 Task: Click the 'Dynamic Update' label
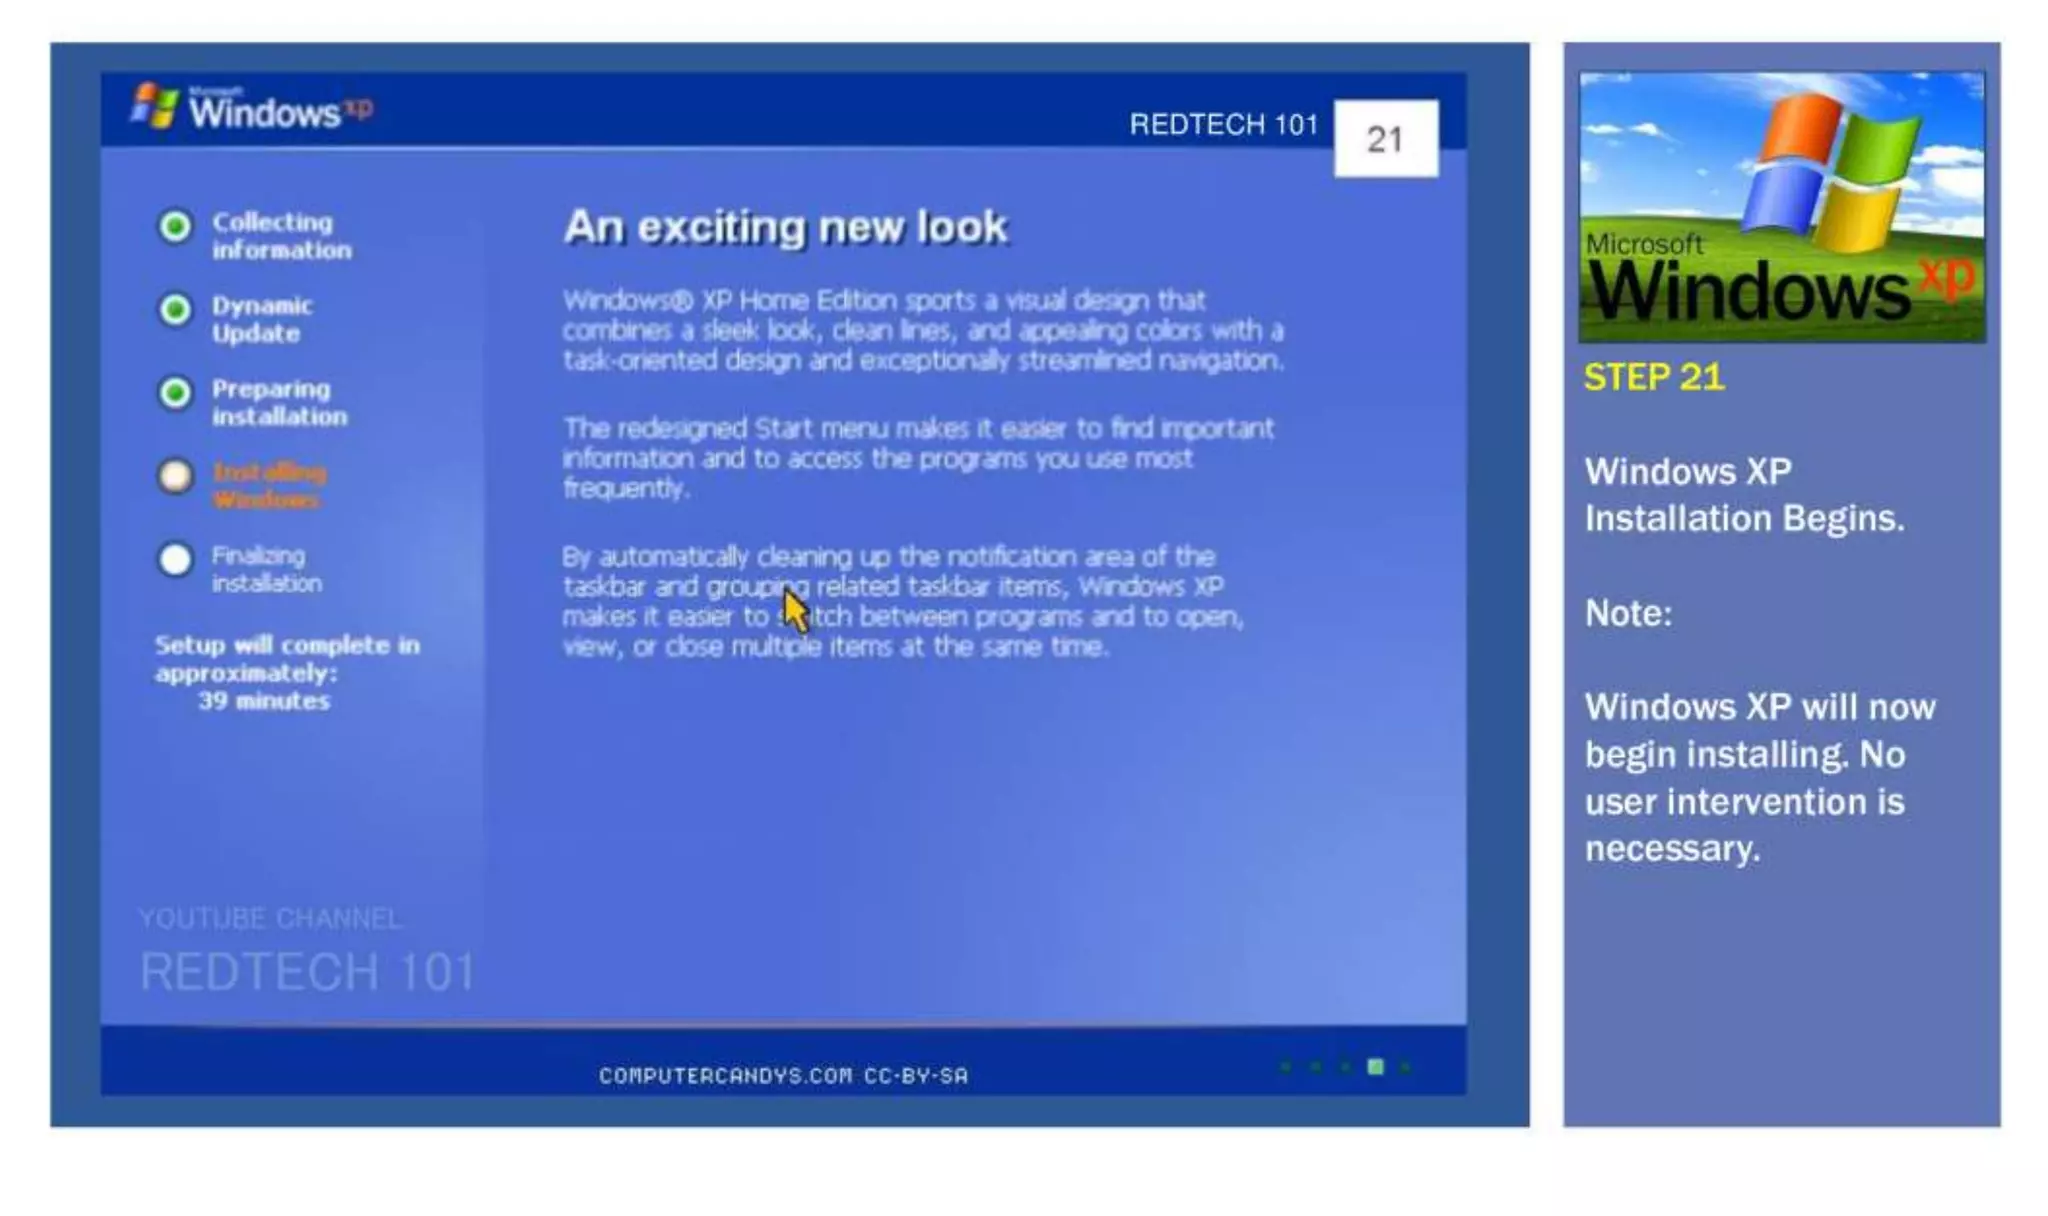point(262,319)
